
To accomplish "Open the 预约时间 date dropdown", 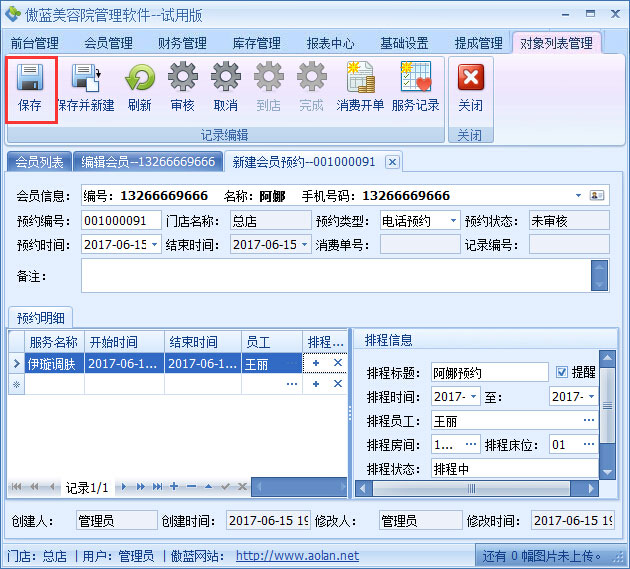I will (155, 244).
